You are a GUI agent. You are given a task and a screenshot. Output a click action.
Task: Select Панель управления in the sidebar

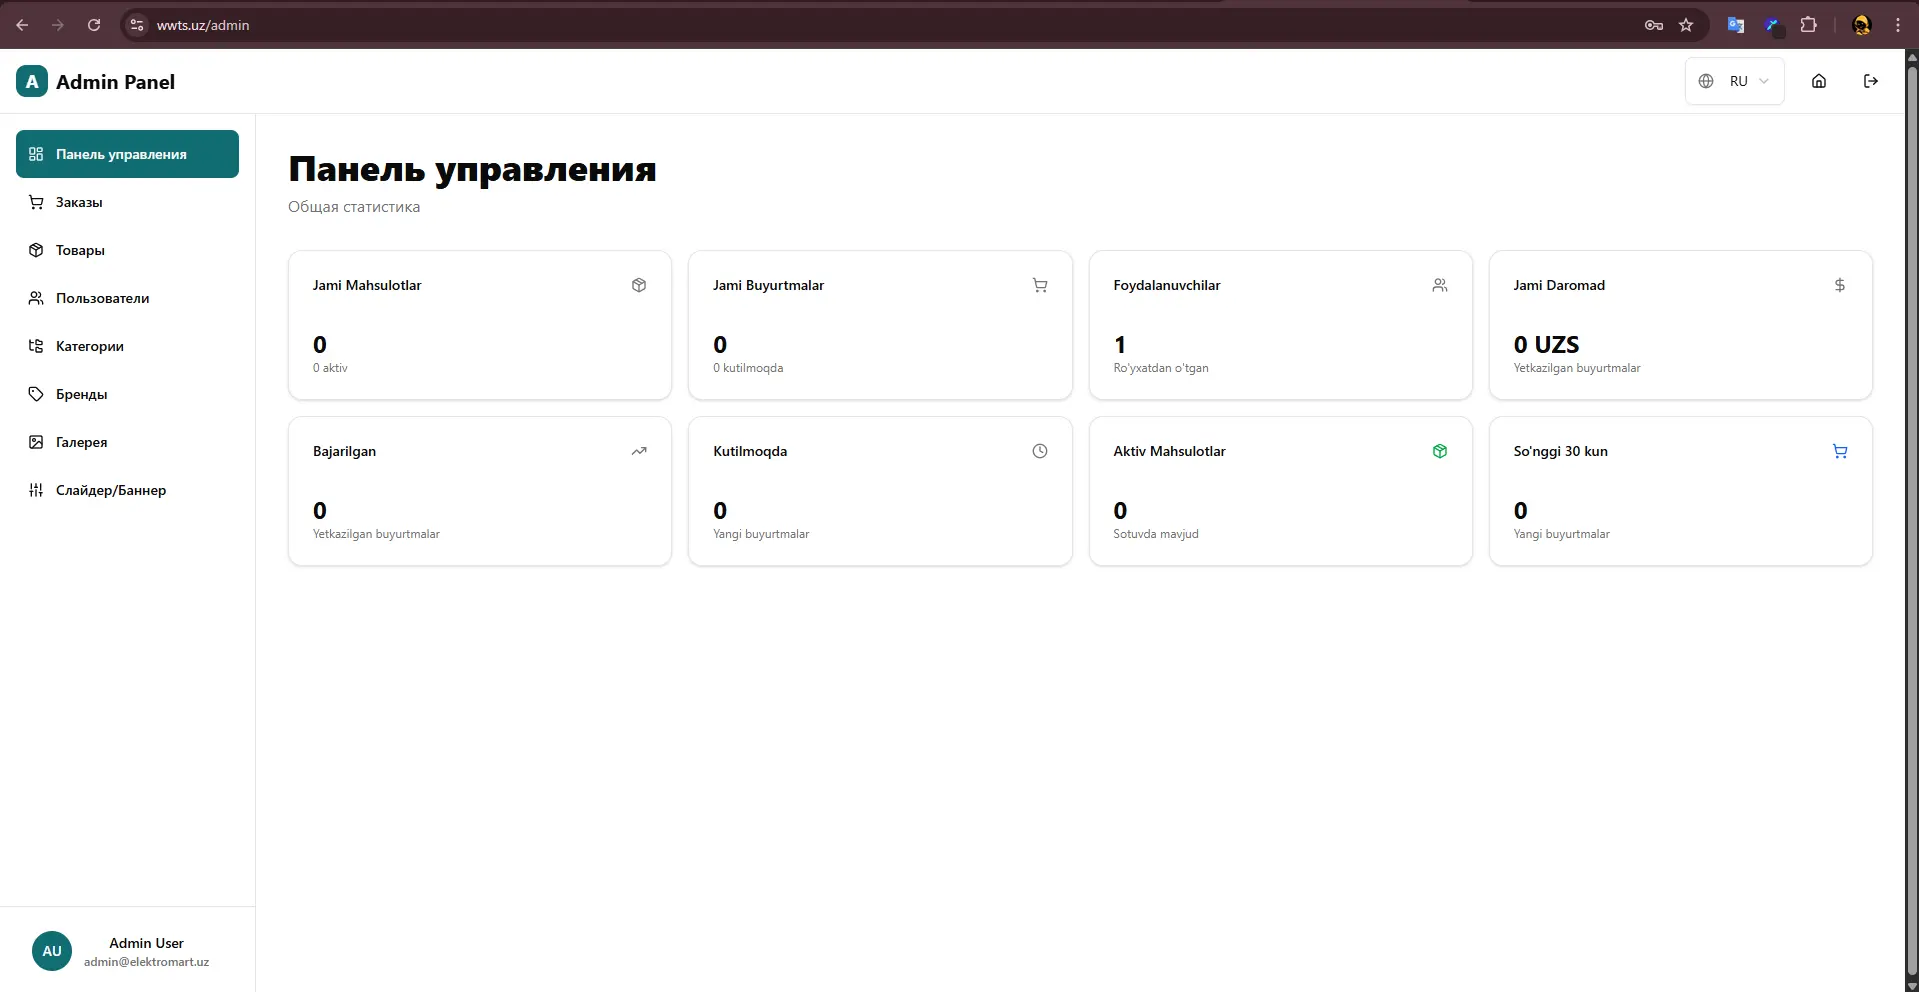point(127,154)
